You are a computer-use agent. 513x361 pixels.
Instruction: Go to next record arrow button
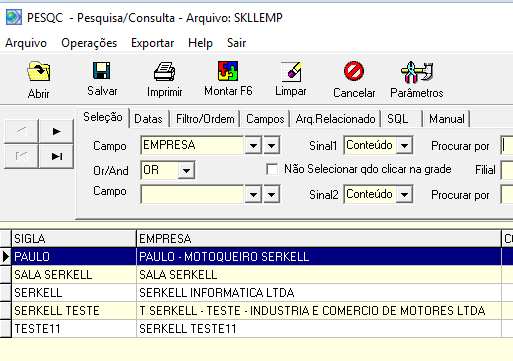click(x=56, y=131)
